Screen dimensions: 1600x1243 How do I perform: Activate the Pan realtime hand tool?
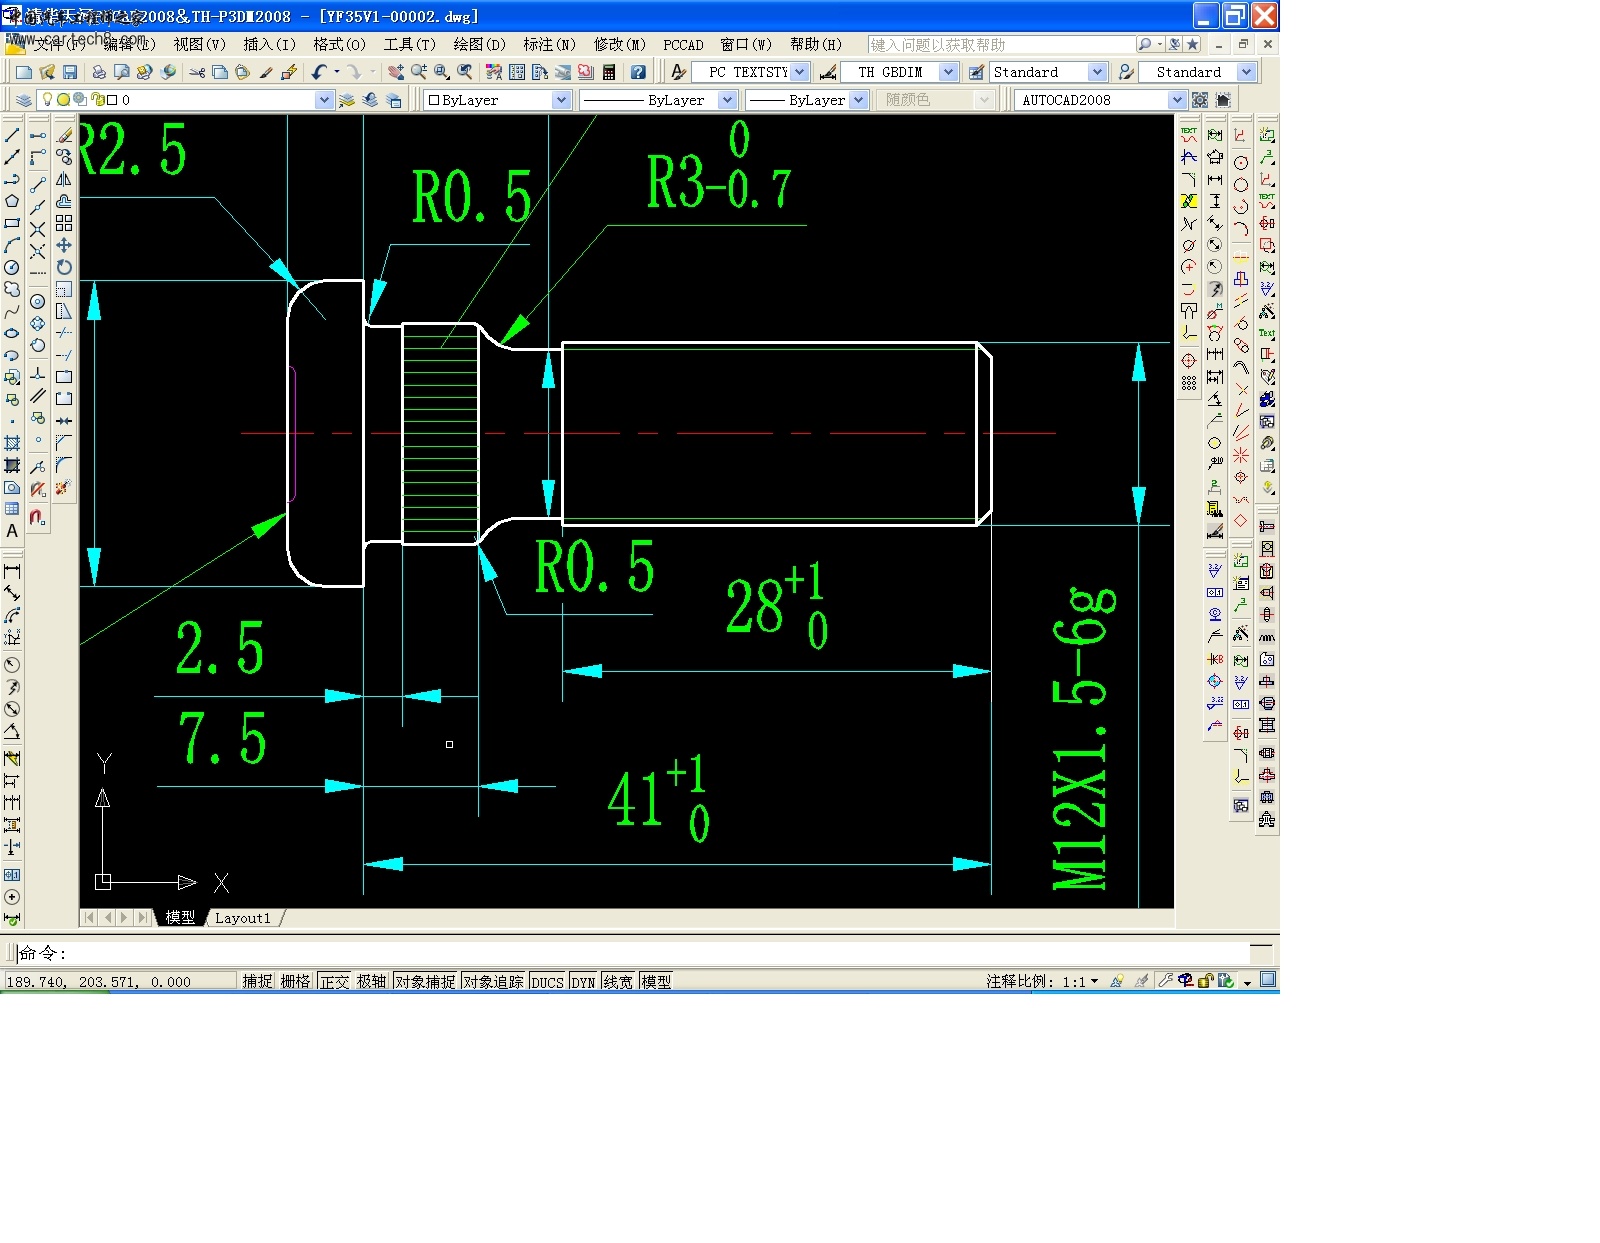pyautogui.click(x=396, y=72)
